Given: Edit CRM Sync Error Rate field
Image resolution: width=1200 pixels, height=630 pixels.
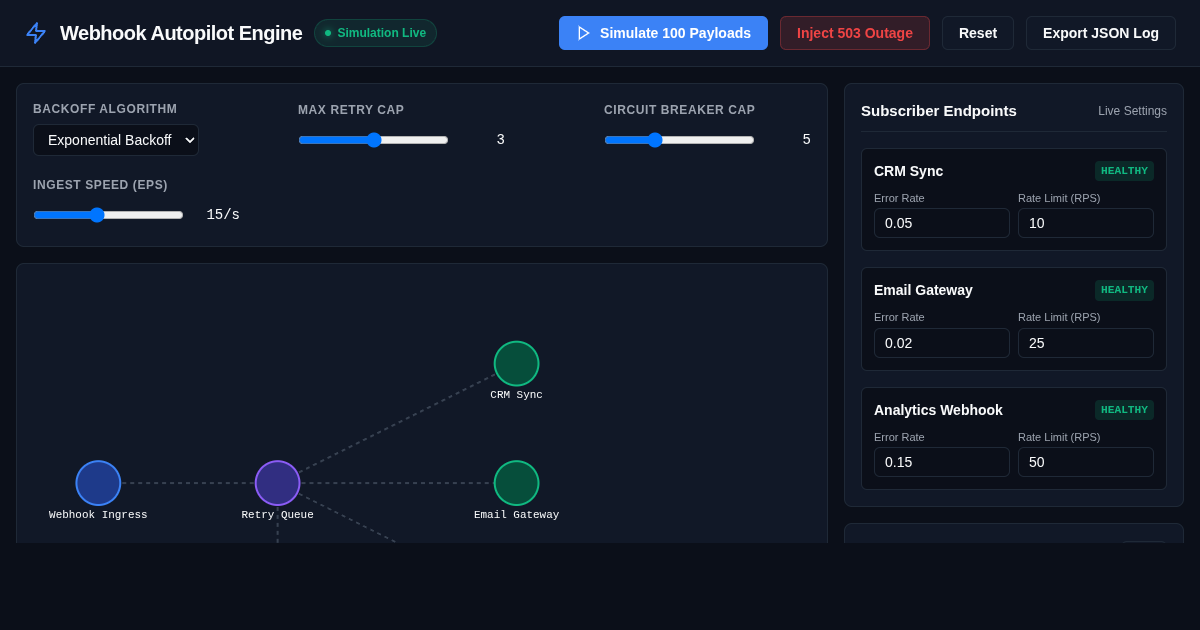Looking at the screenshot, I should (x=942, y=223).
